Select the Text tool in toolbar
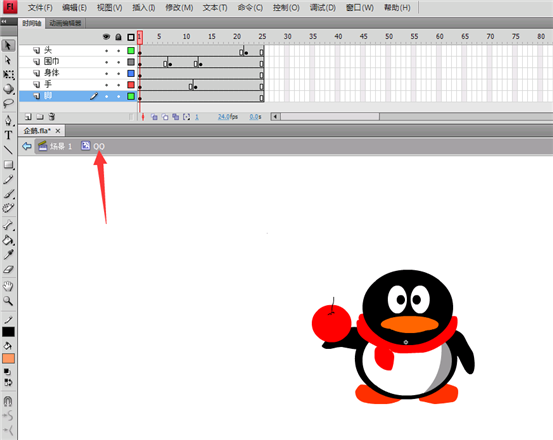 pyautogui.click(x=8, y=135)
